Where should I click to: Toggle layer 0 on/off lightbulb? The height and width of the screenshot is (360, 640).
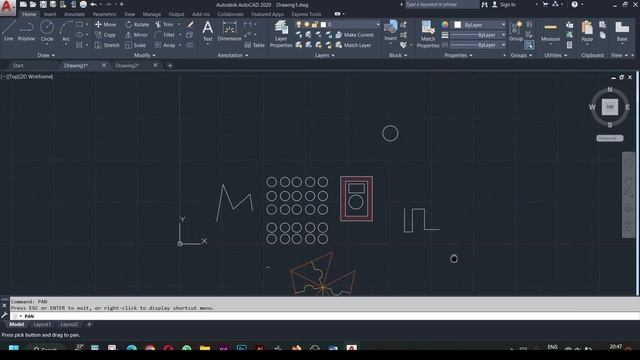click(299, 24)
